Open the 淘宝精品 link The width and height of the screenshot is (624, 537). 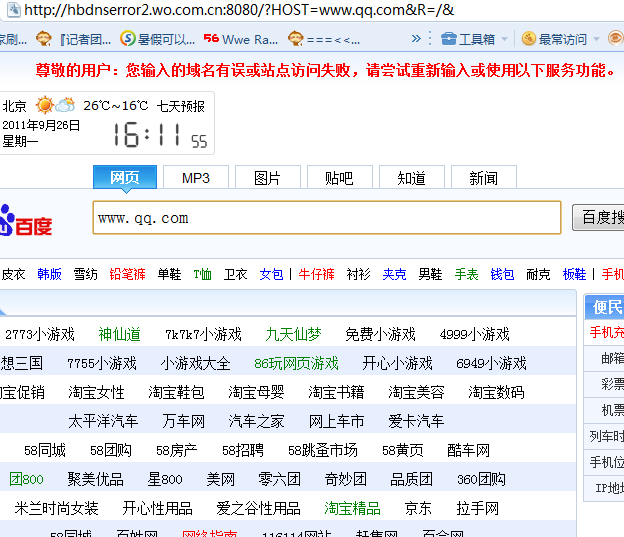[352, 508]
